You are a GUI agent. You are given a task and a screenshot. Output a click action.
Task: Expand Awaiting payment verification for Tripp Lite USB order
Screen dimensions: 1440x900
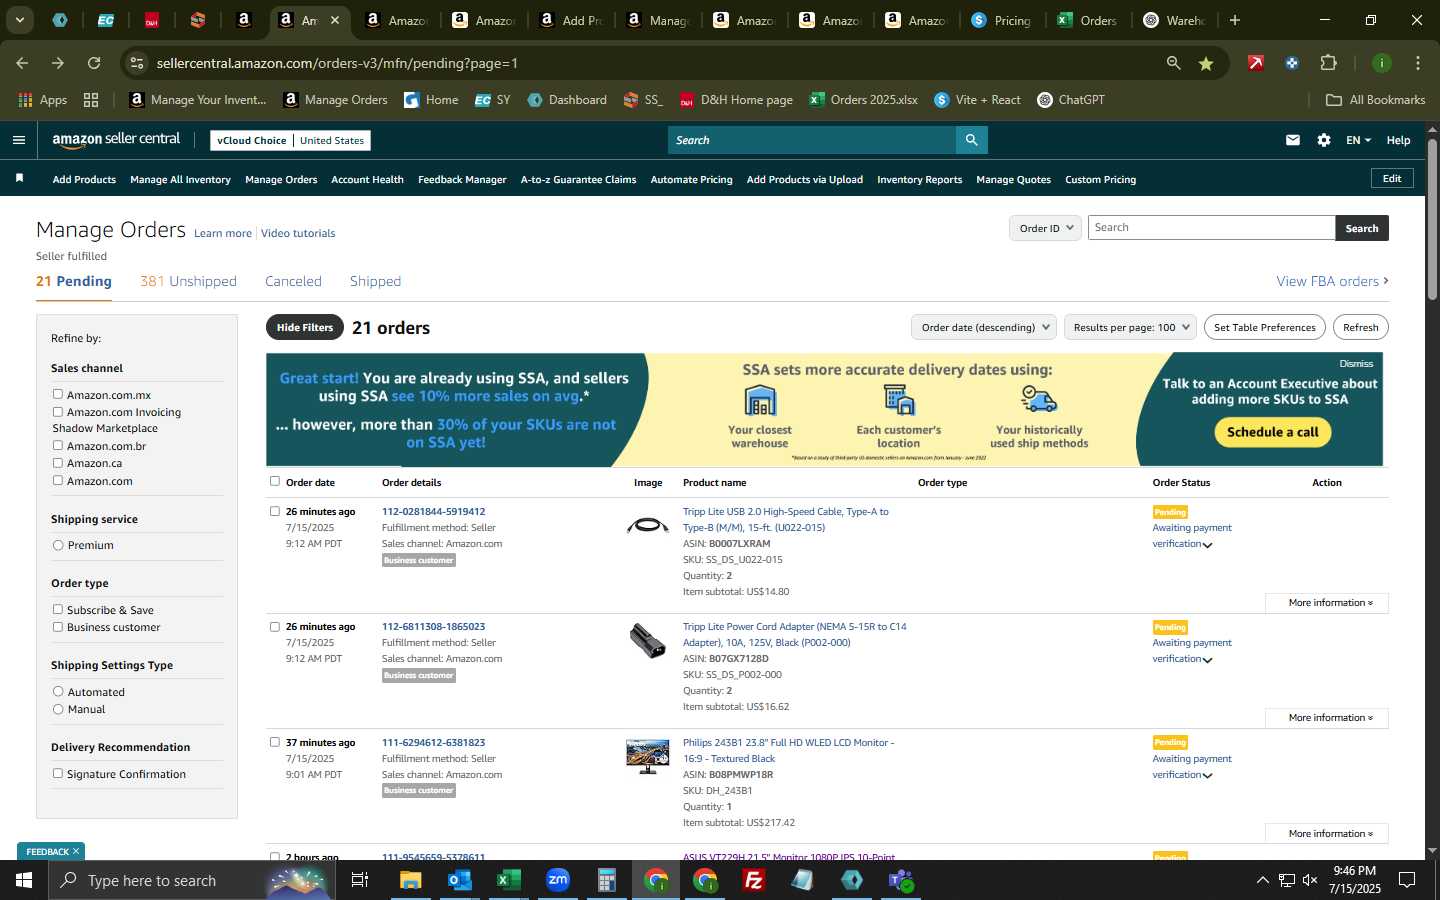[x=1207, y=545]
